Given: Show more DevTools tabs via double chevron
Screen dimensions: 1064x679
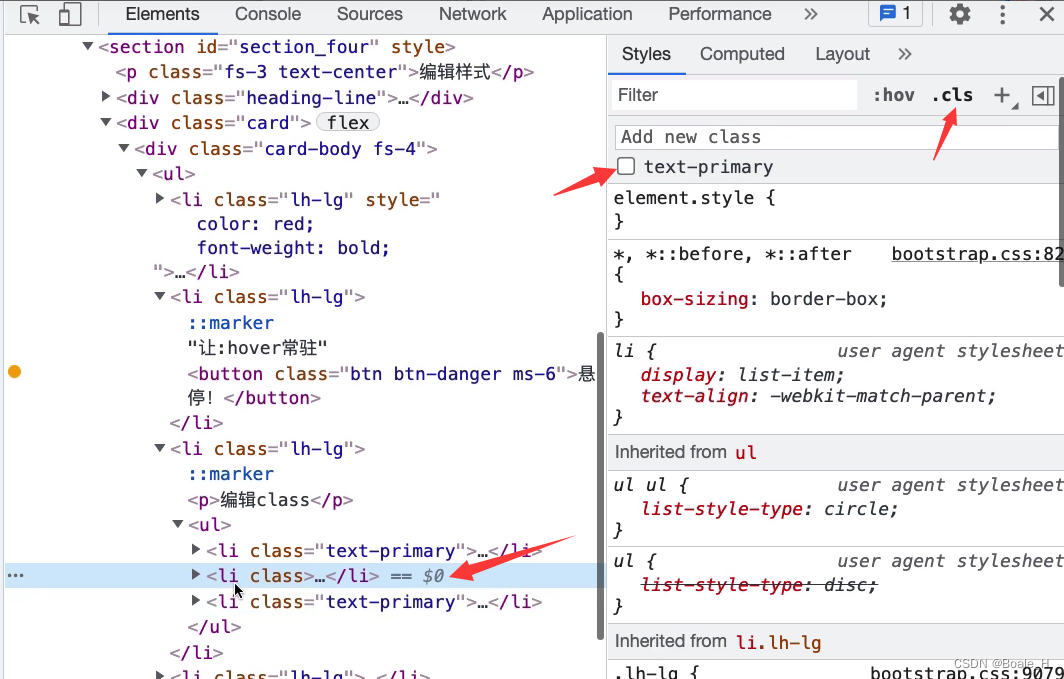Looking at the screenshot, I should (x=810, y=14).
